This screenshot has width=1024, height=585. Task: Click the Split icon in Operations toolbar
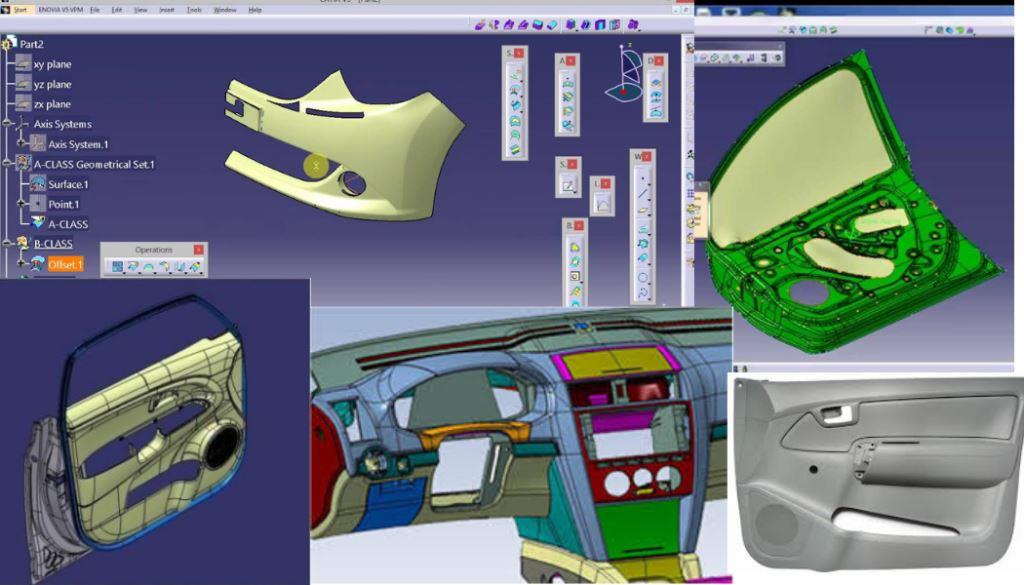tap(133, 266)
